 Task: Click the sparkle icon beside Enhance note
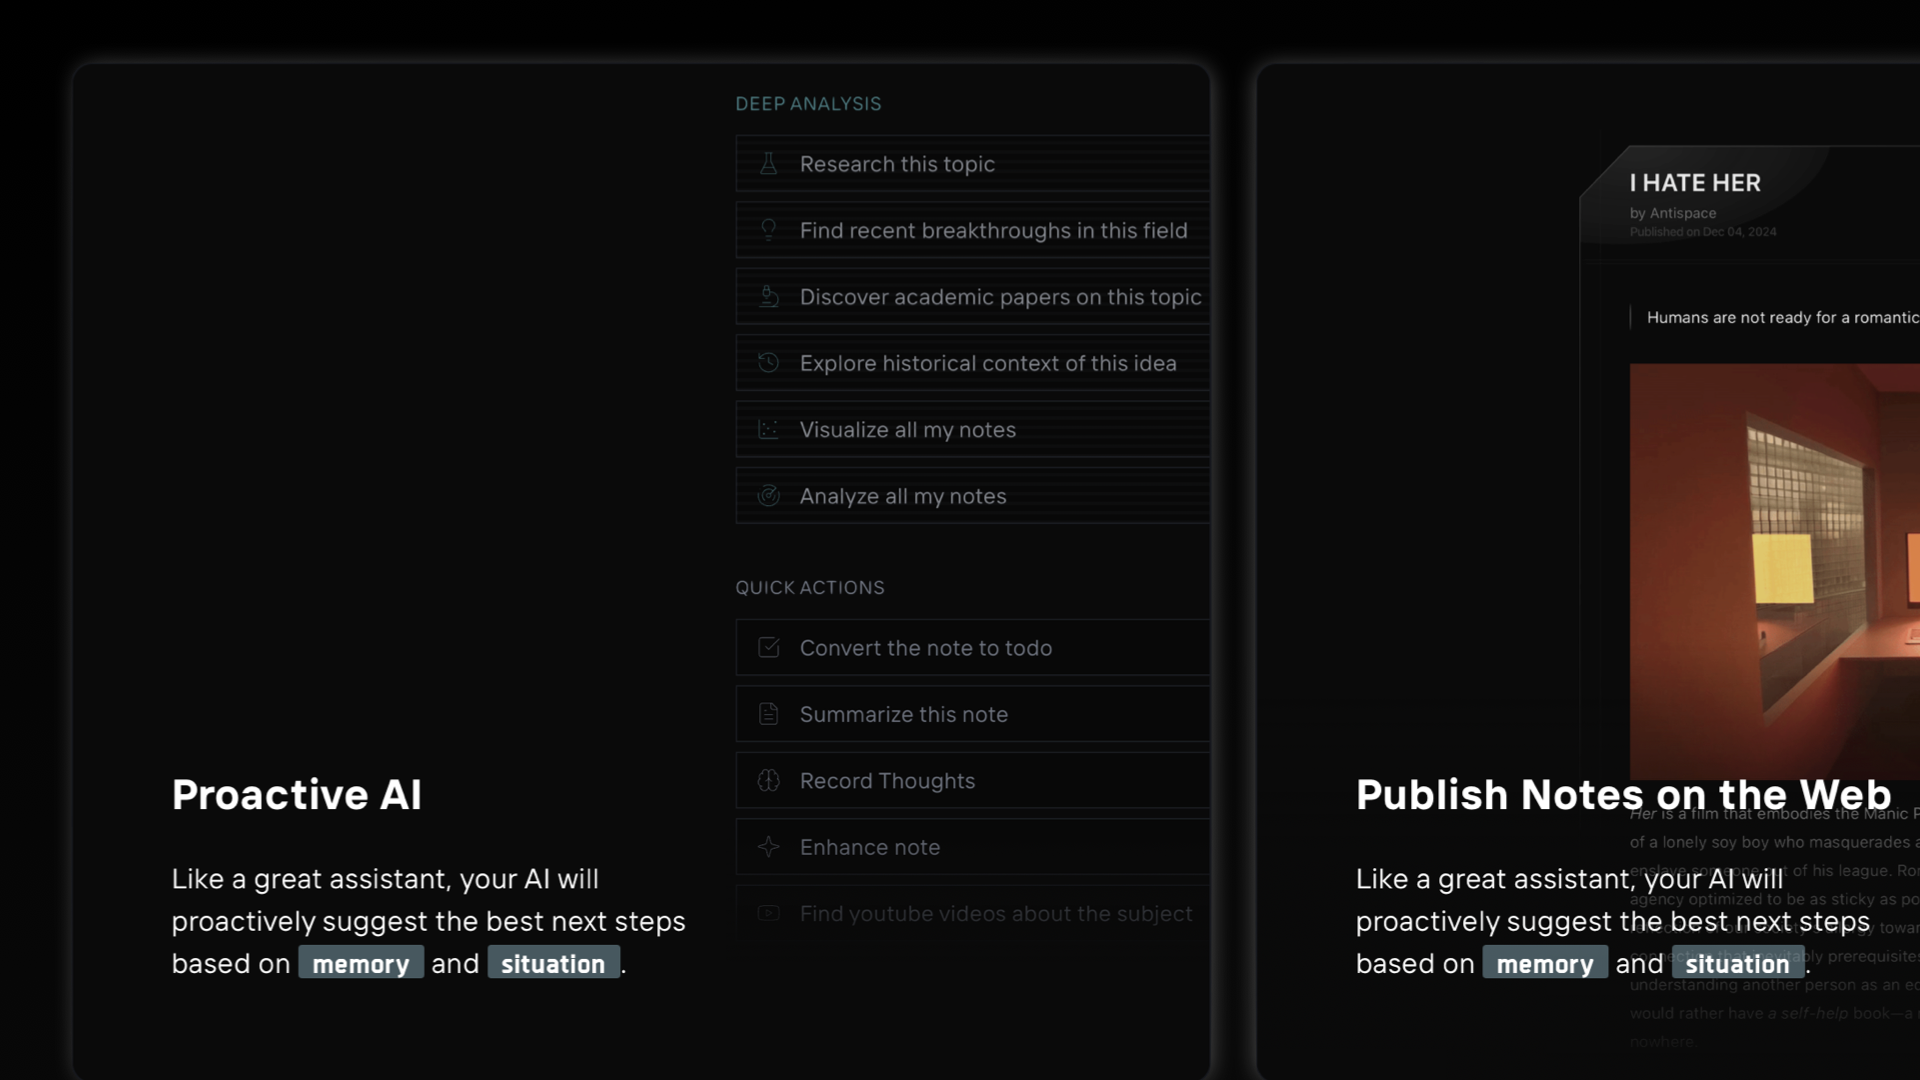[768, 847]
